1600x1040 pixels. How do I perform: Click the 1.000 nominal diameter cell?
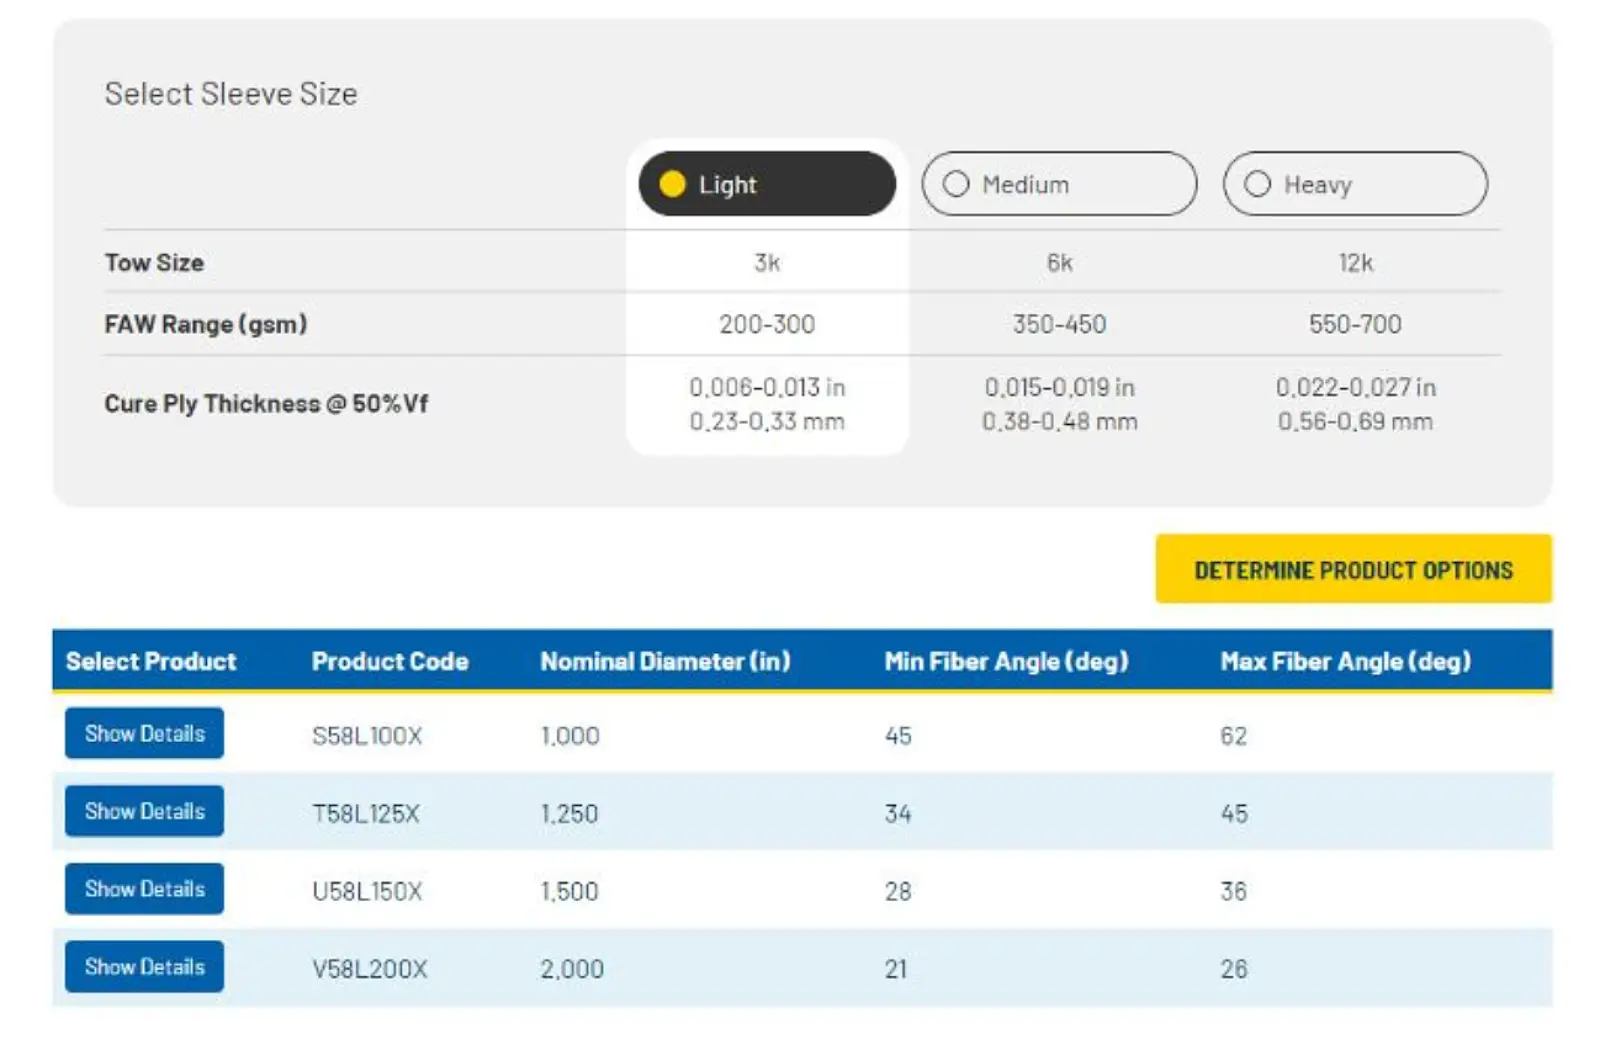pyautogui.click(x=570, y=736)
